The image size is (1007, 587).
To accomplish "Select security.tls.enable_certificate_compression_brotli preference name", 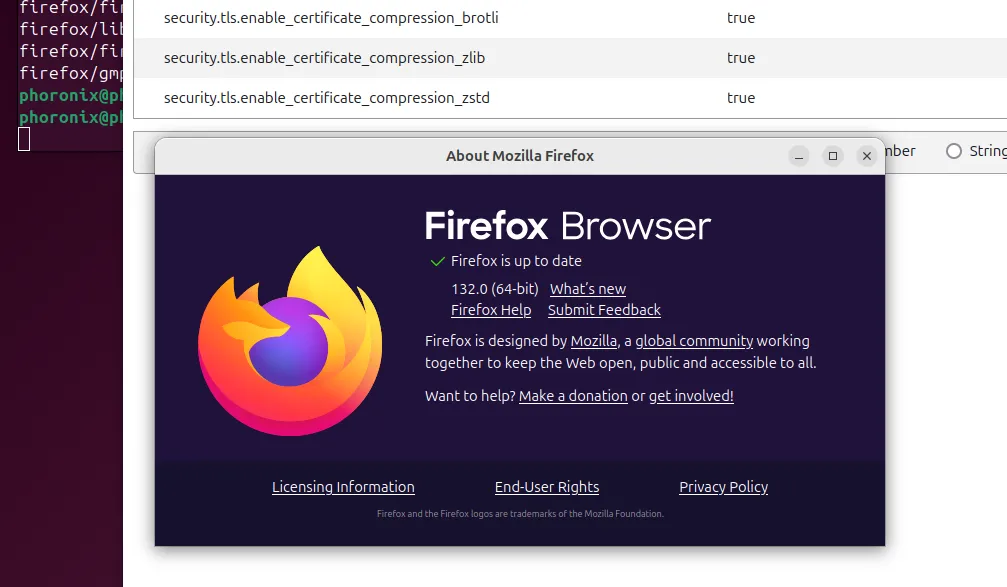I will point(331,18).
